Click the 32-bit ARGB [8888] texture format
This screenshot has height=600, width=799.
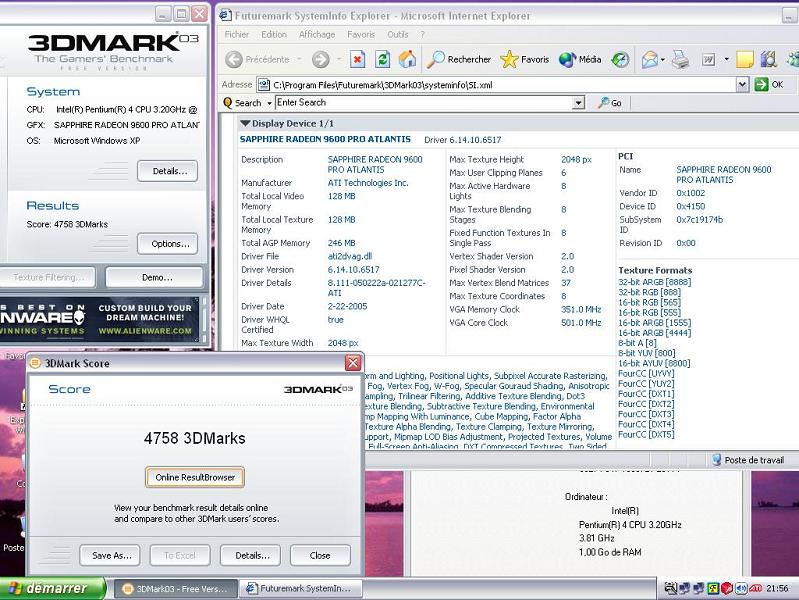[655, 282]
